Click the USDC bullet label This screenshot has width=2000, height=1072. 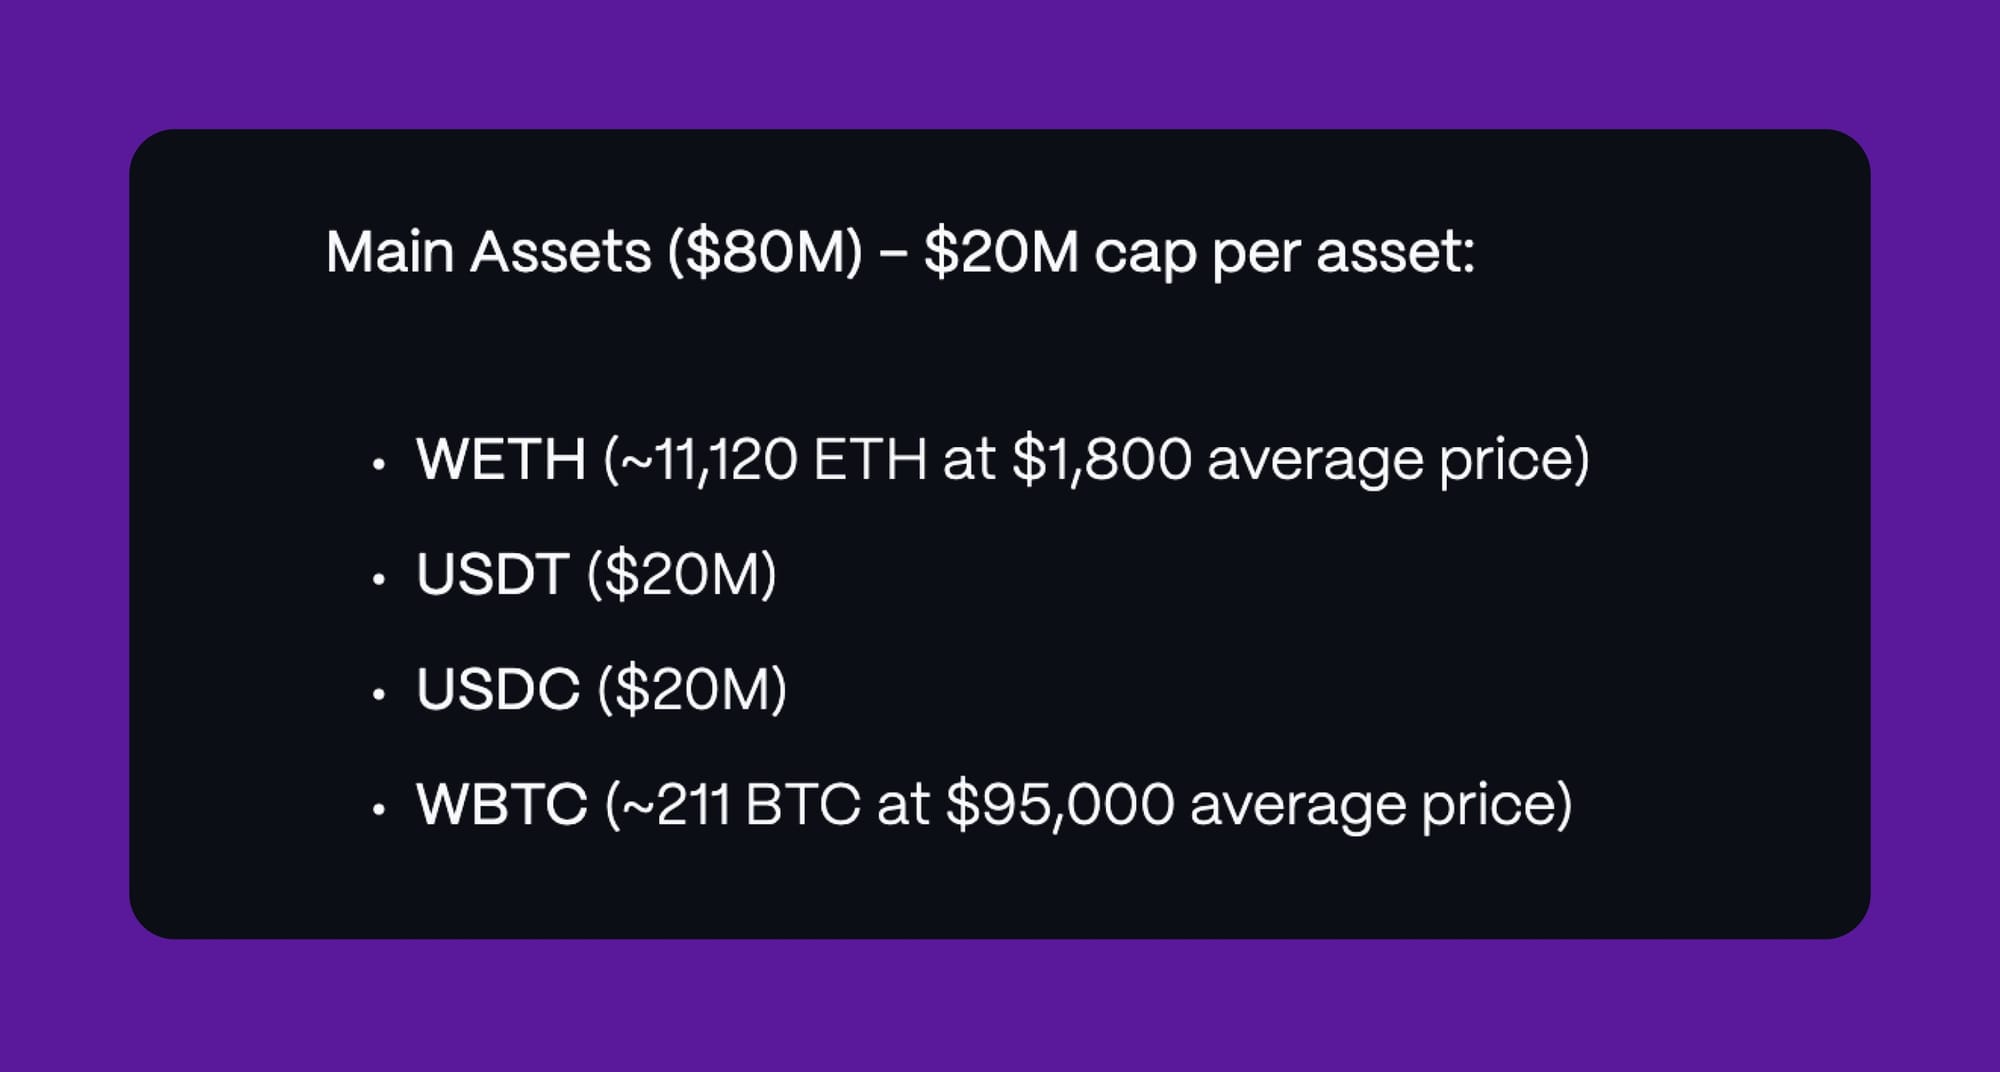(x=498, y=689)
